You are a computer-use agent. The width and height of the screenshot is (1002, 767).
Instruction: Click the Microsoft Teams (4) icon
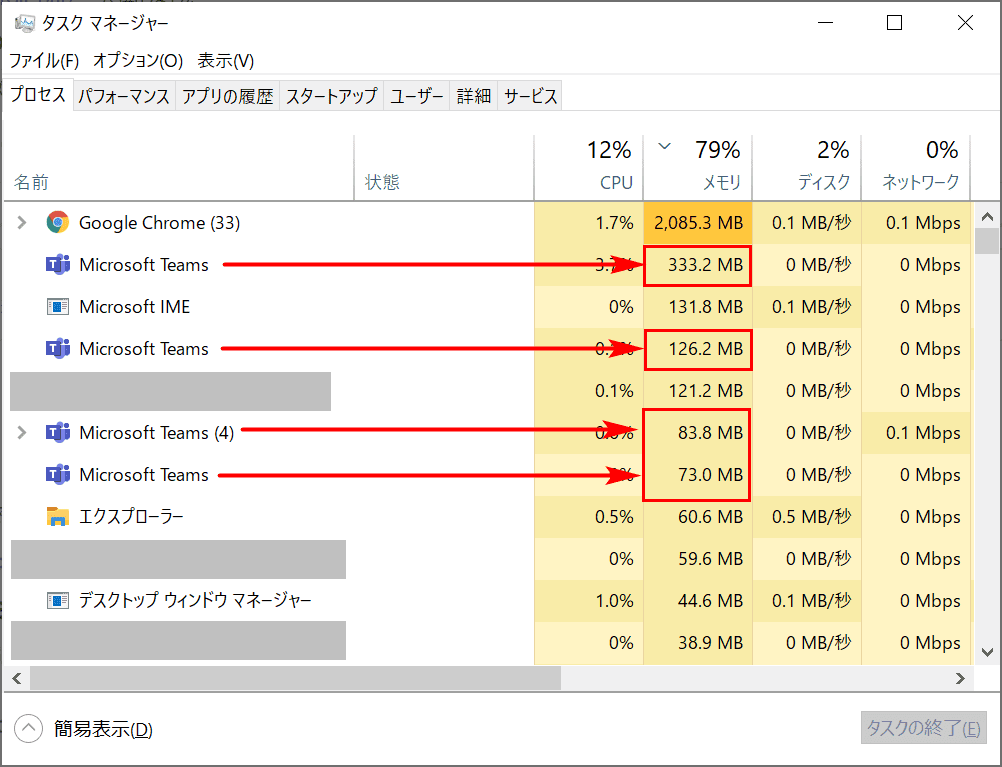coord(58,433)
